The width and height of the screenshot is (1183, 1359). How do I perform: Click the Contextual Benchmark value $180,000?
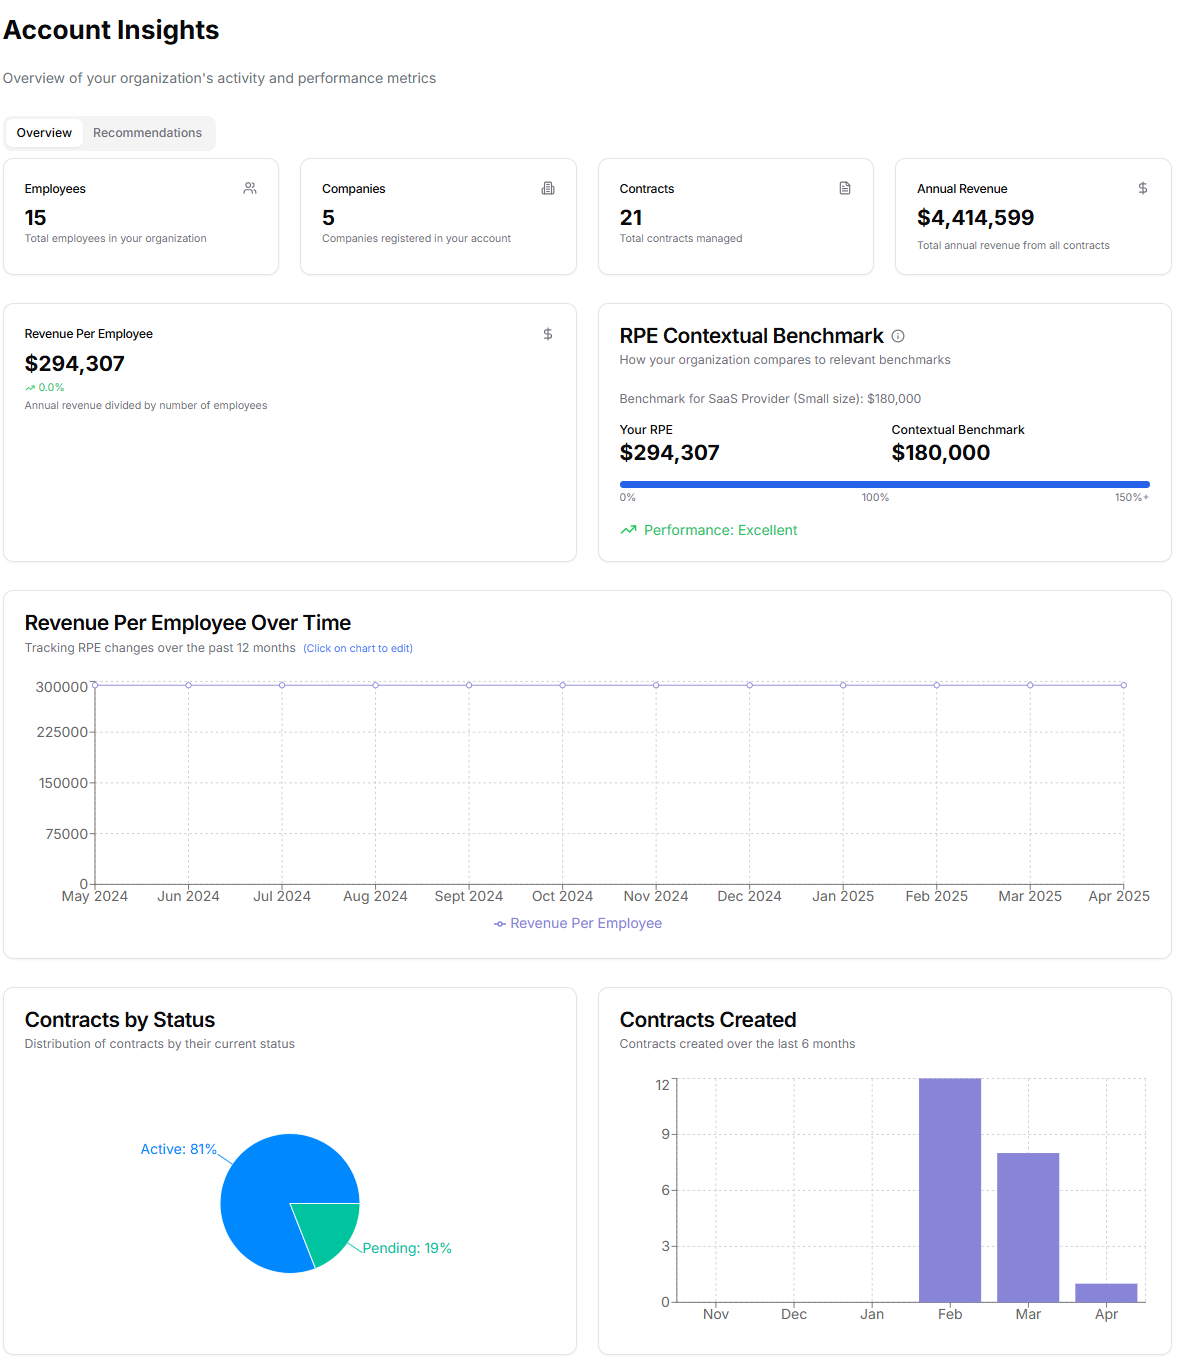point(941,453)
